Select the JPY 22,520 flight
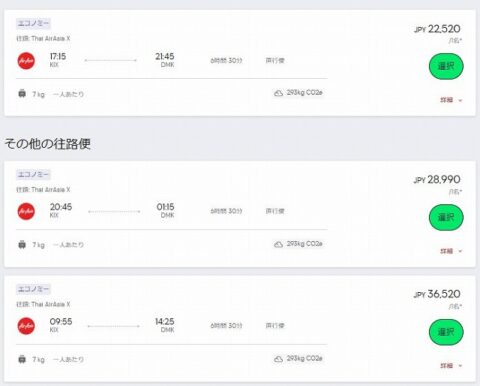 pos(446,66)
